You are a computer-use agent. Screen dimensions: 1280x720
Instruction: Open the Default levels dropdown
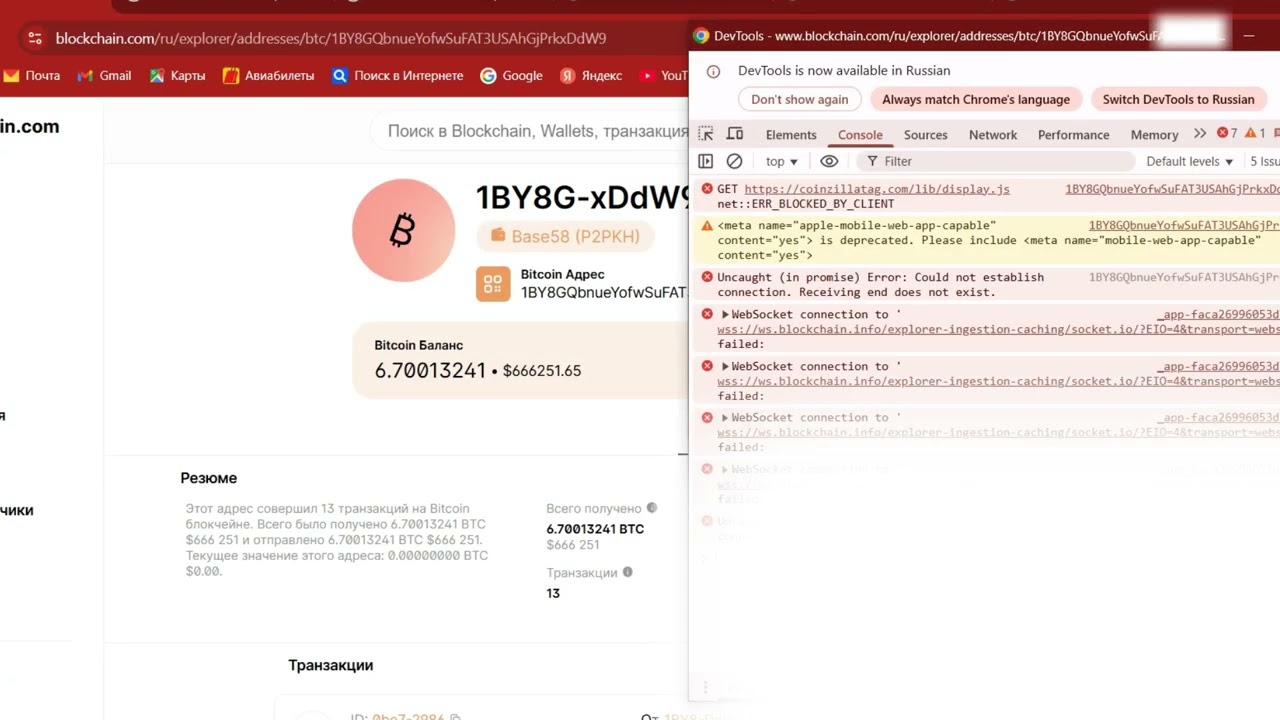click(1190, 161)
